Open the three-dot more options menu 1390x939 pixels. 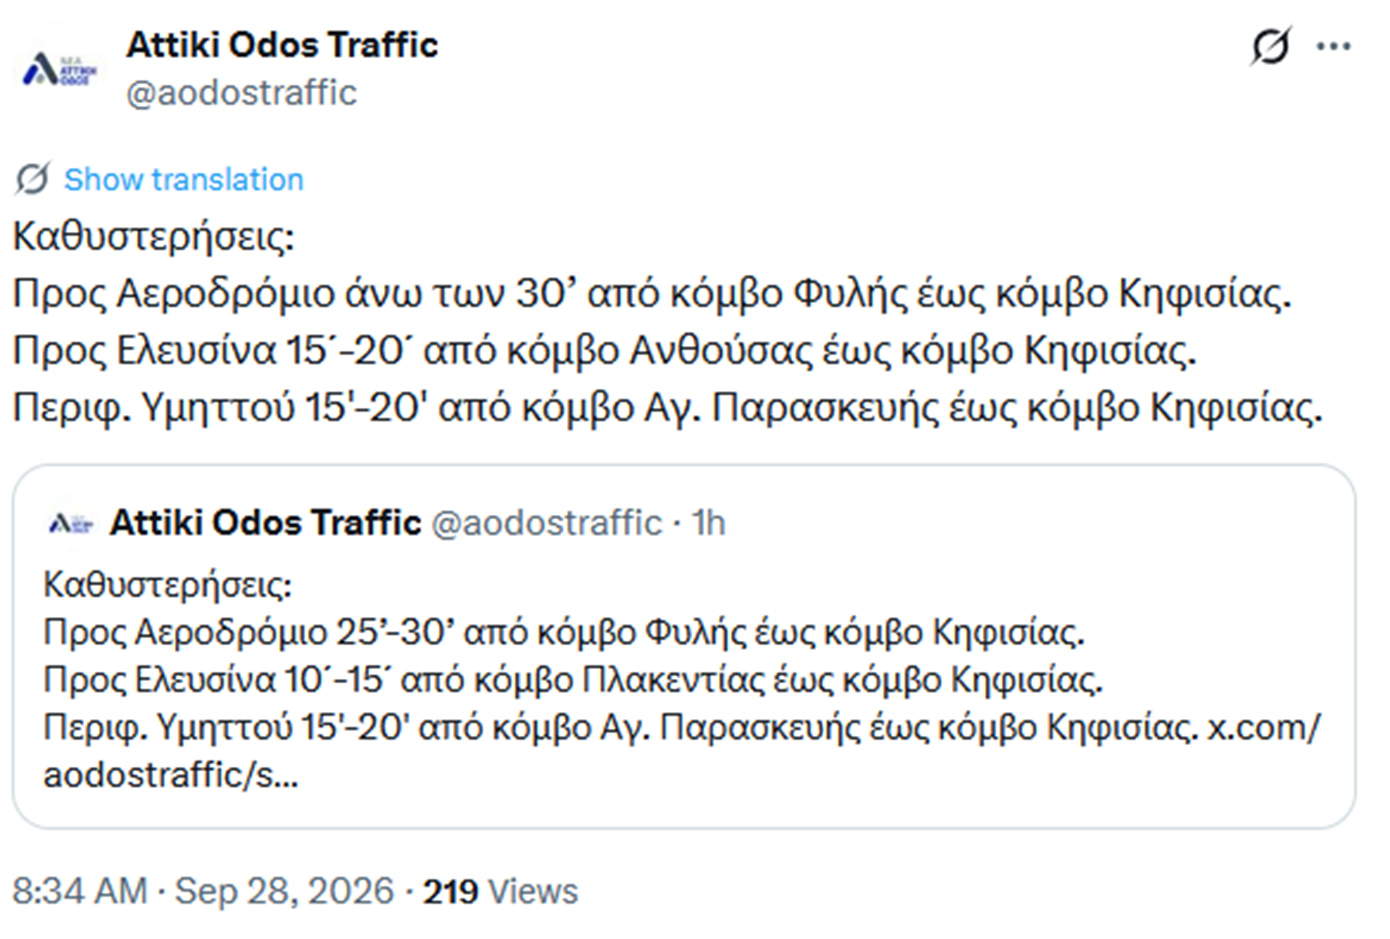point(1333,46)
